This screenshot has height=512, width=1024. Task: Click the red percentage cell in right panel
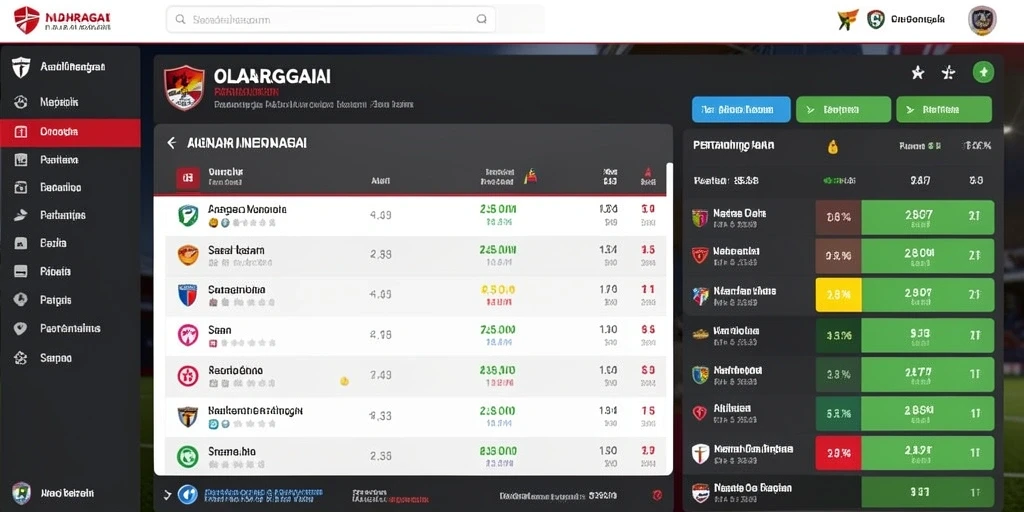pos(839,453)
